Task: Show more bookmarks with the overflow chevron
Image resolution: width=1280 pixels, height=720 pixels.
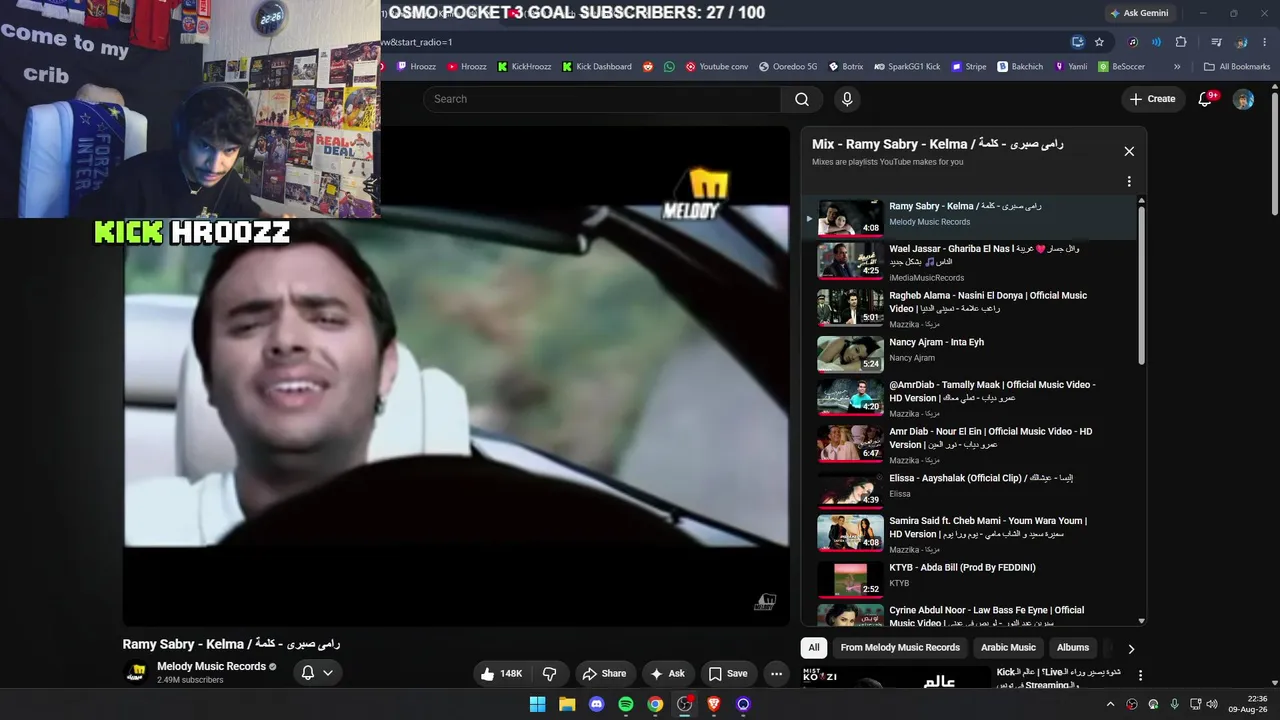Action: point(1177,67)
